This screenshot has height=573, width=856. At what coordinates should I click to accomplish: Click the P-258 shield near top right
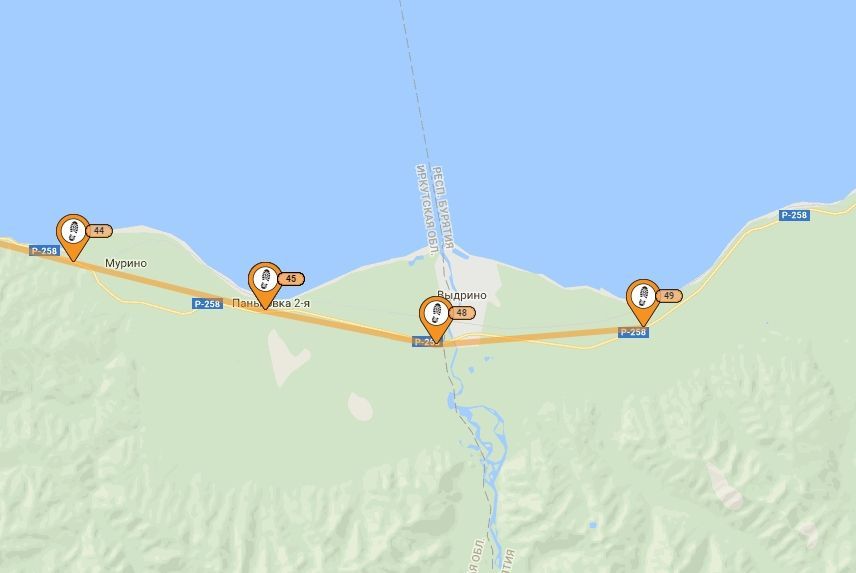coord(794,215)
